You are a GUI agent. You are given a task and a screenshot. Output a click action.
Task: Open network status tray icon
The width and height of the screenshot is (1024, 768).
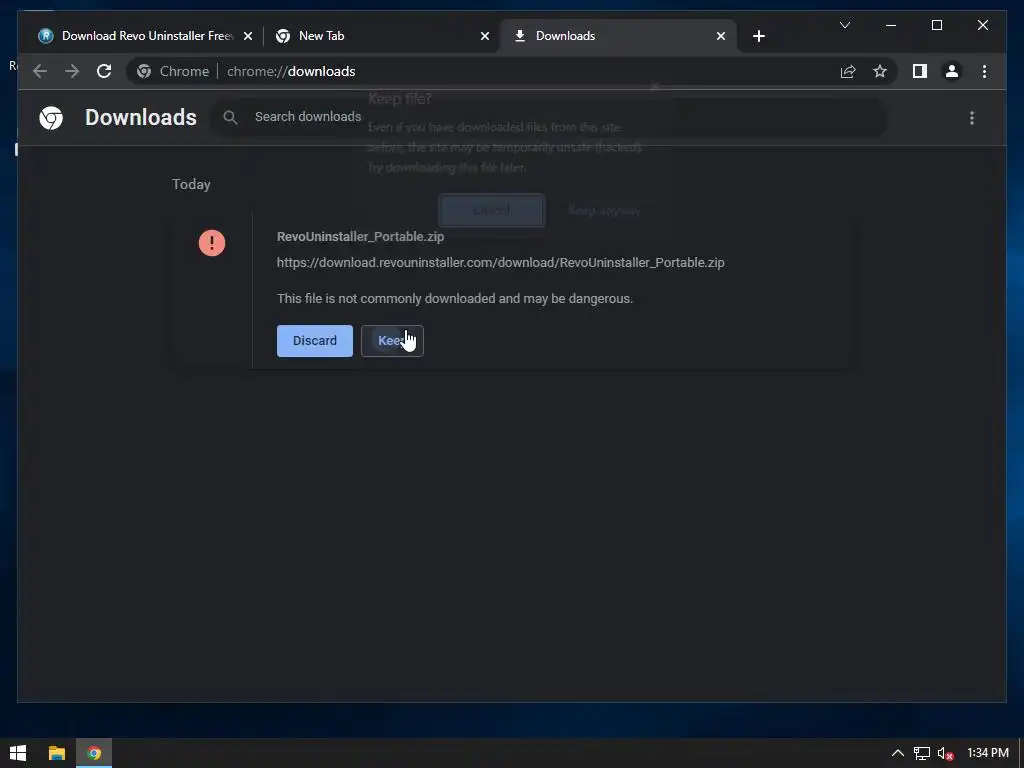pos(921,754)
